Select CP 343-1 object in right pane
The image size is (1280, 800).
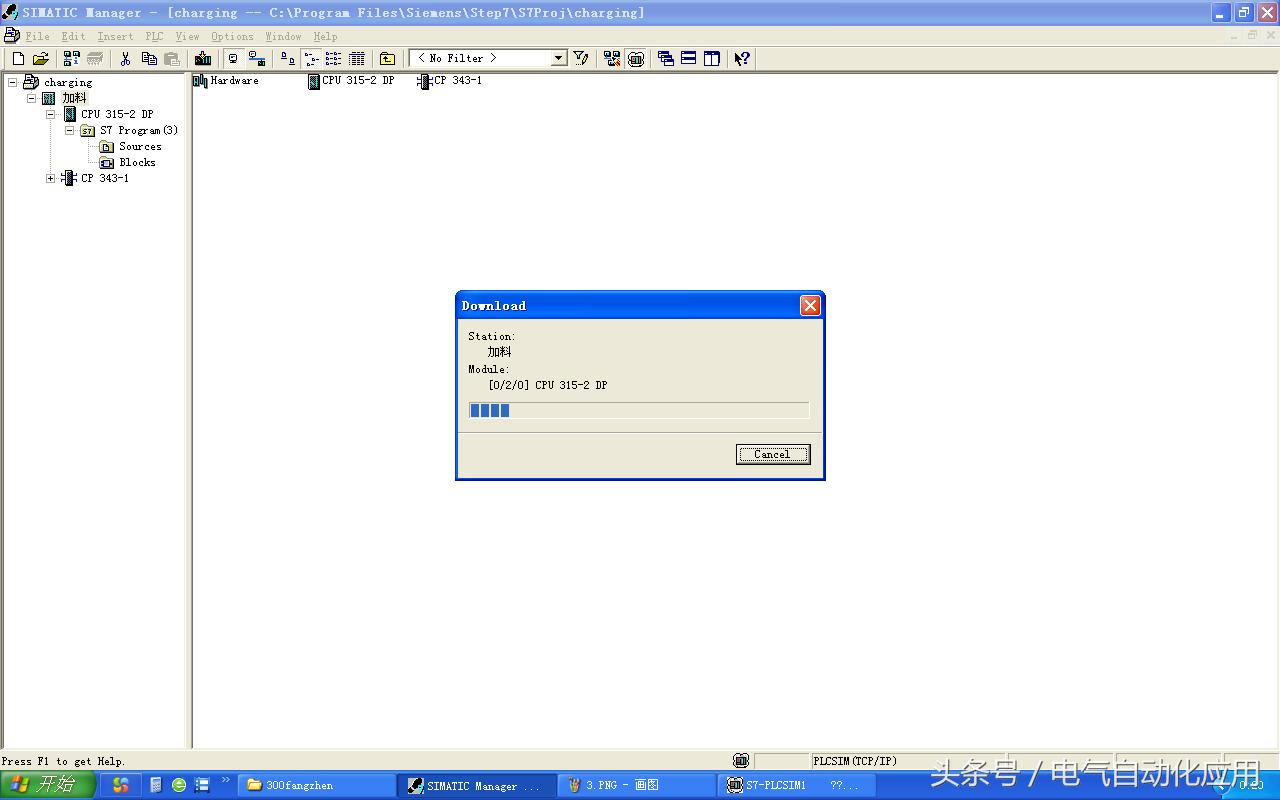pos(449,81)
